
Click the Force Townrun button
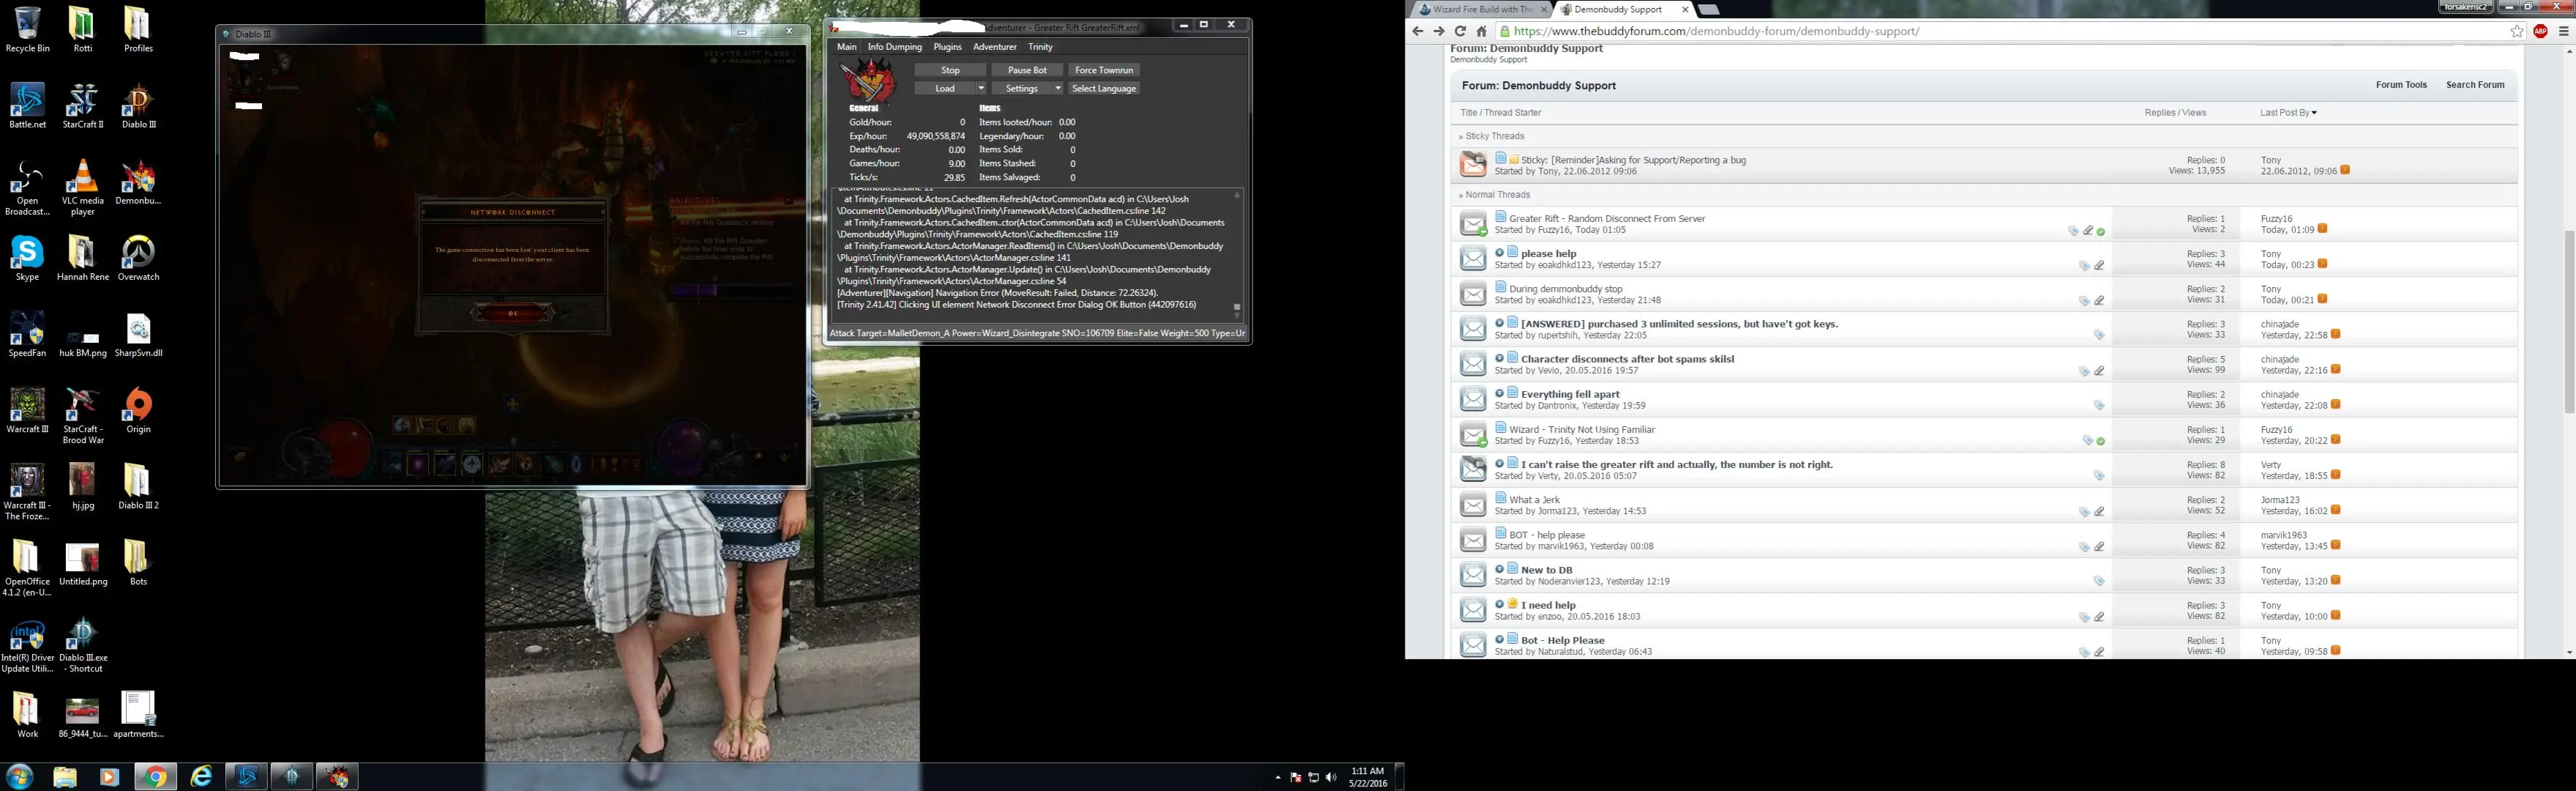[1103, 70]
